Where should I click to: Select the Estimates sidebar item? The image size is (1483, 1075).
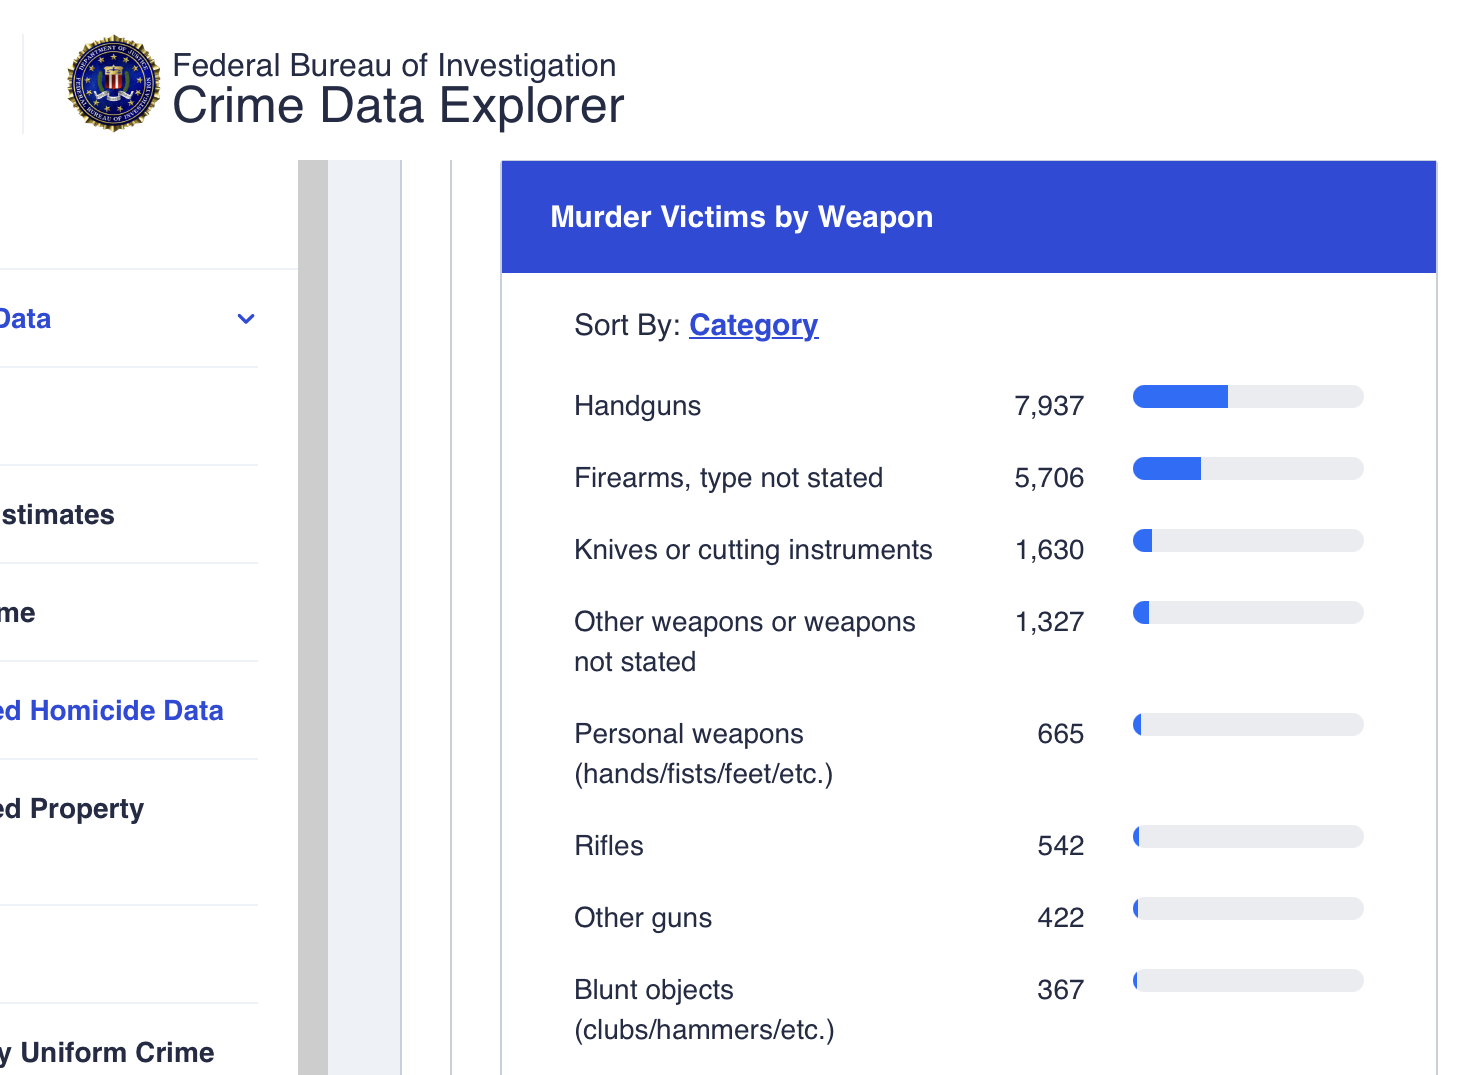[x=58, y=514]
